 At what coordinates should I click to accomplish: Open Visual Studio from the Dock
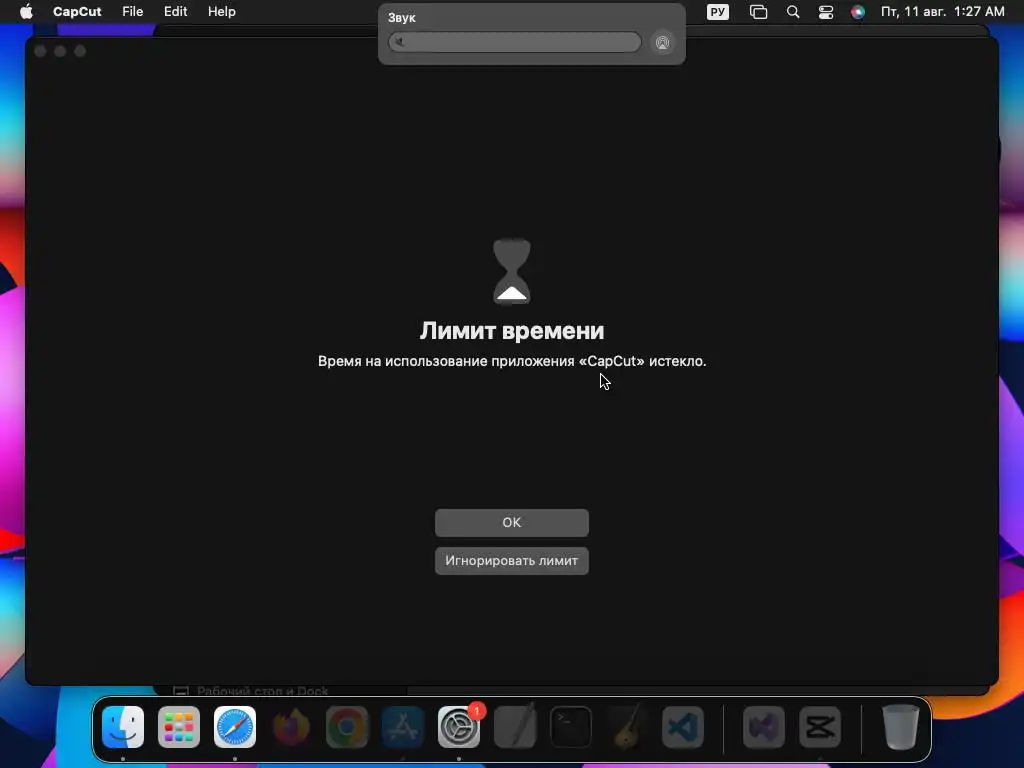point(764,727)
